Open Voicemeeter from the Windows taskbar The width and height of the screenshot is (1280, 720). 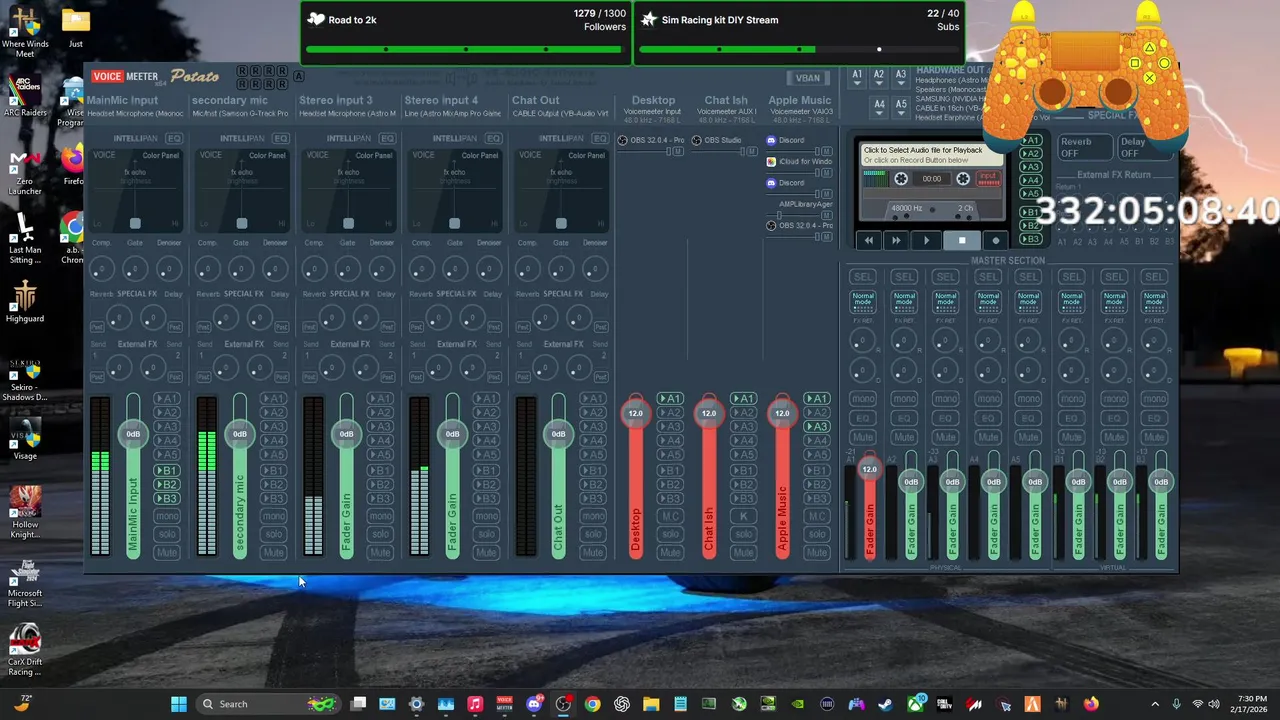pyautogui.click(x=505, y=704)
